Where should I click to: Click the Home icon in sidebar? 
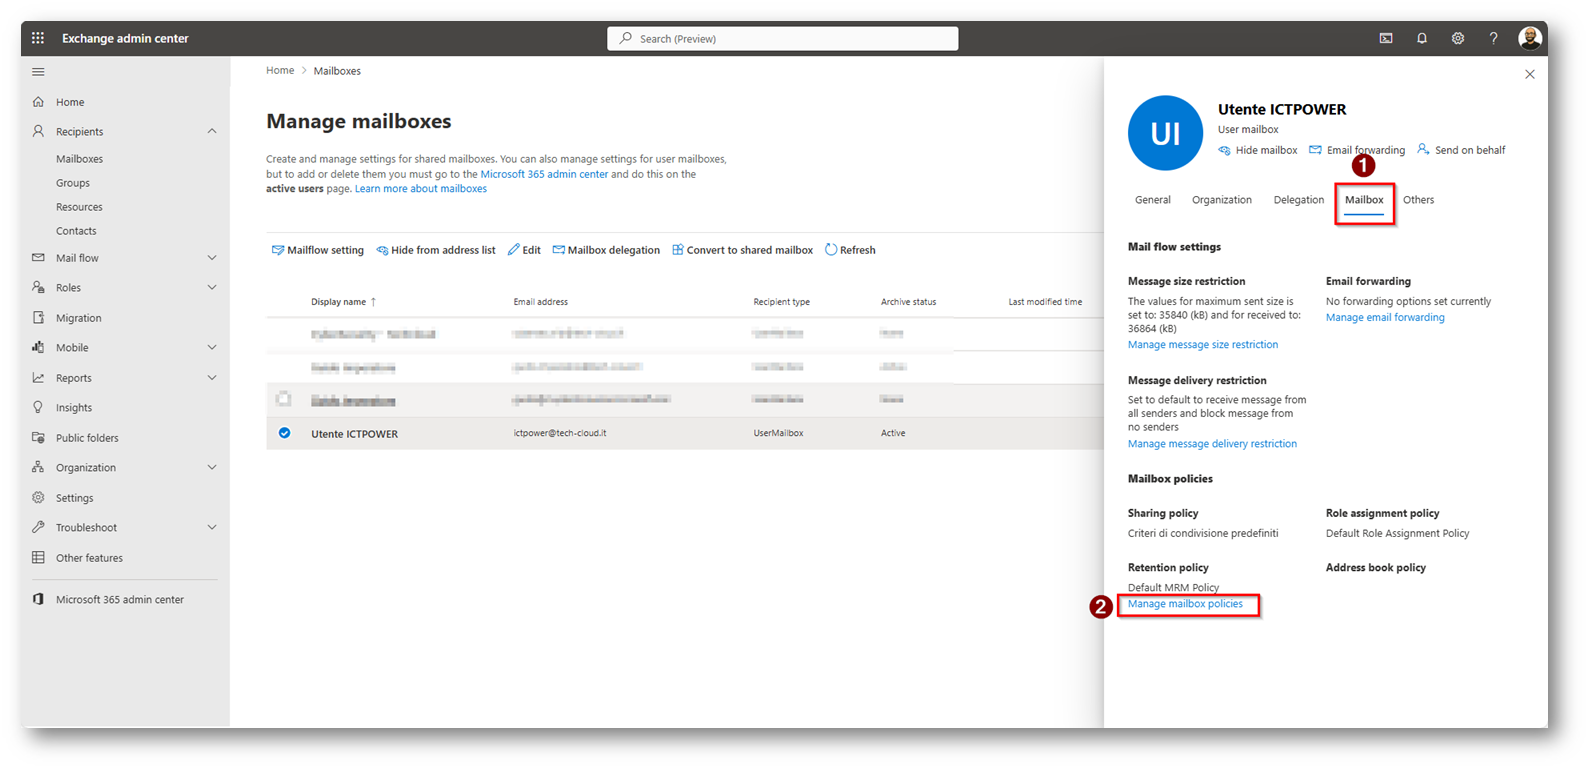(38, 102)
